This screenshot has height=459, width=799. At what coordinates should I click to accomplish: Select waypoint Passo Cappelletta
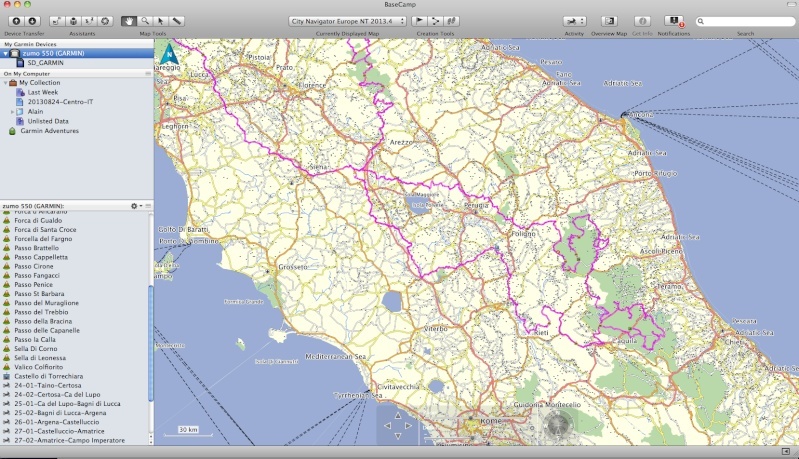(x=41, y=257)
